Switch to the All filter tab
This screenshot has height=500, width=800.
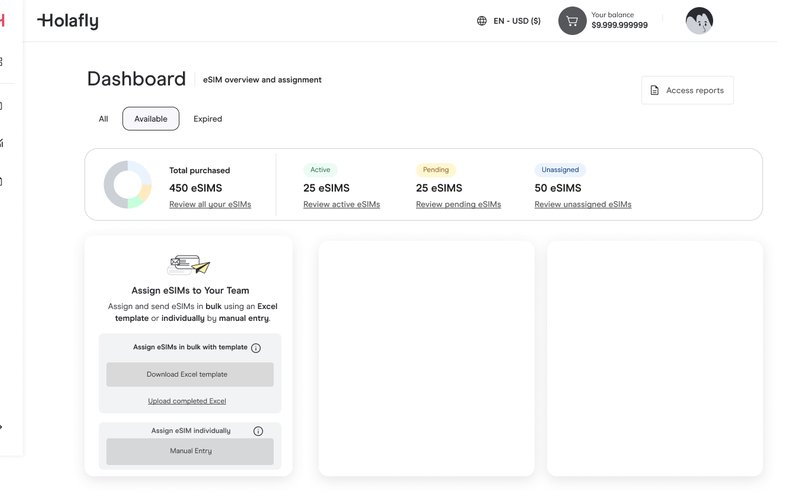tap(103, 119)
